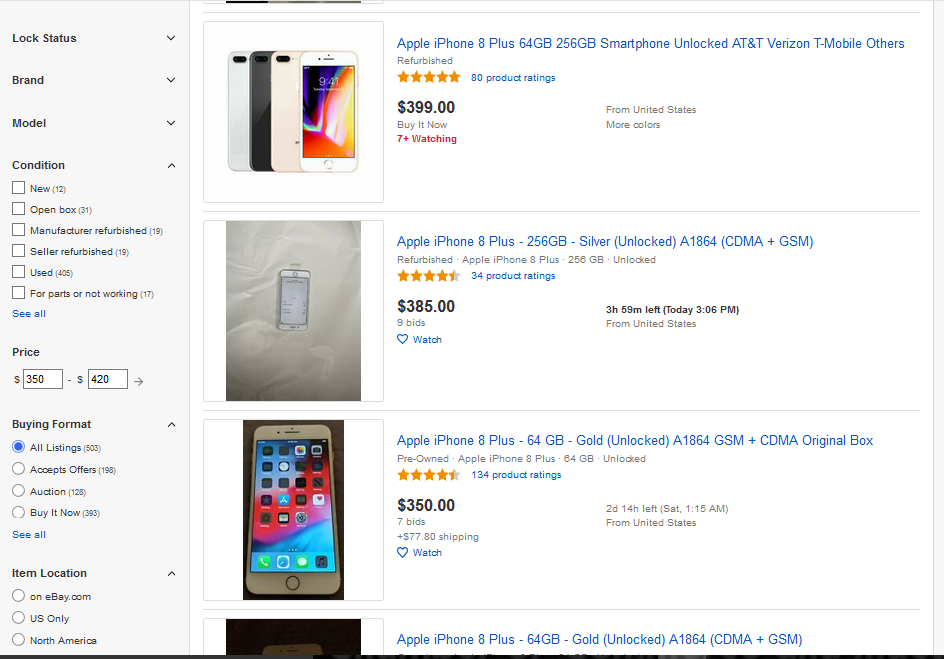Click the minimum price input field

point(43,380)
